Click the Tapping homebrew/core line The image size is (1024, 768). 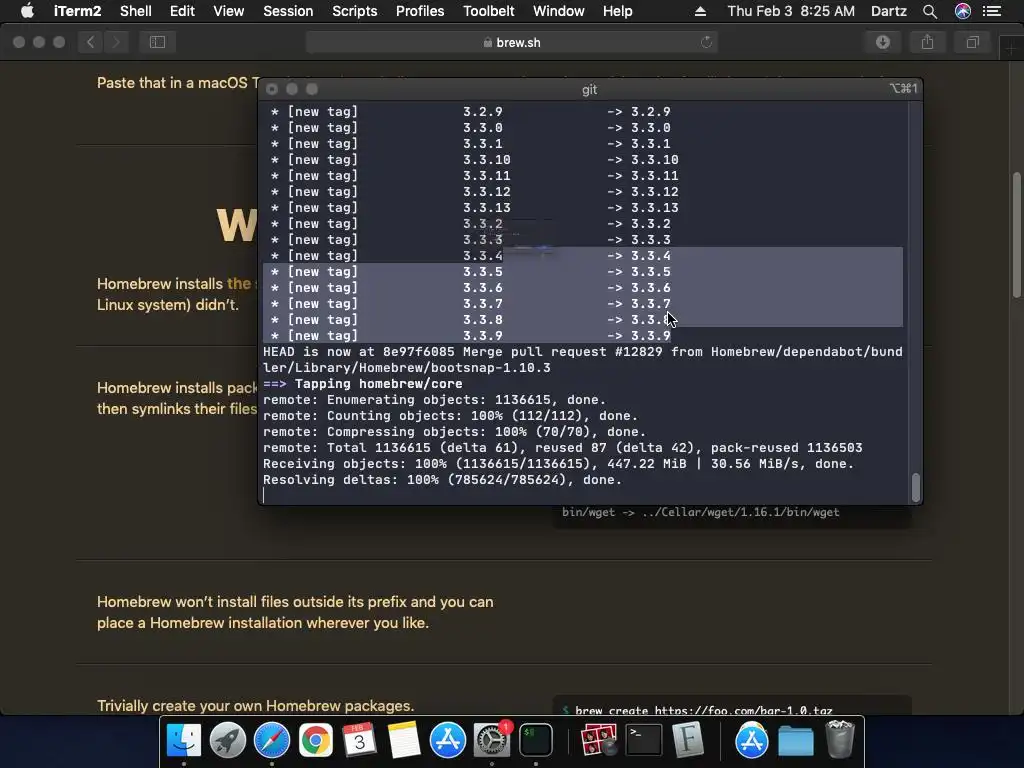(x=362, y=384)
